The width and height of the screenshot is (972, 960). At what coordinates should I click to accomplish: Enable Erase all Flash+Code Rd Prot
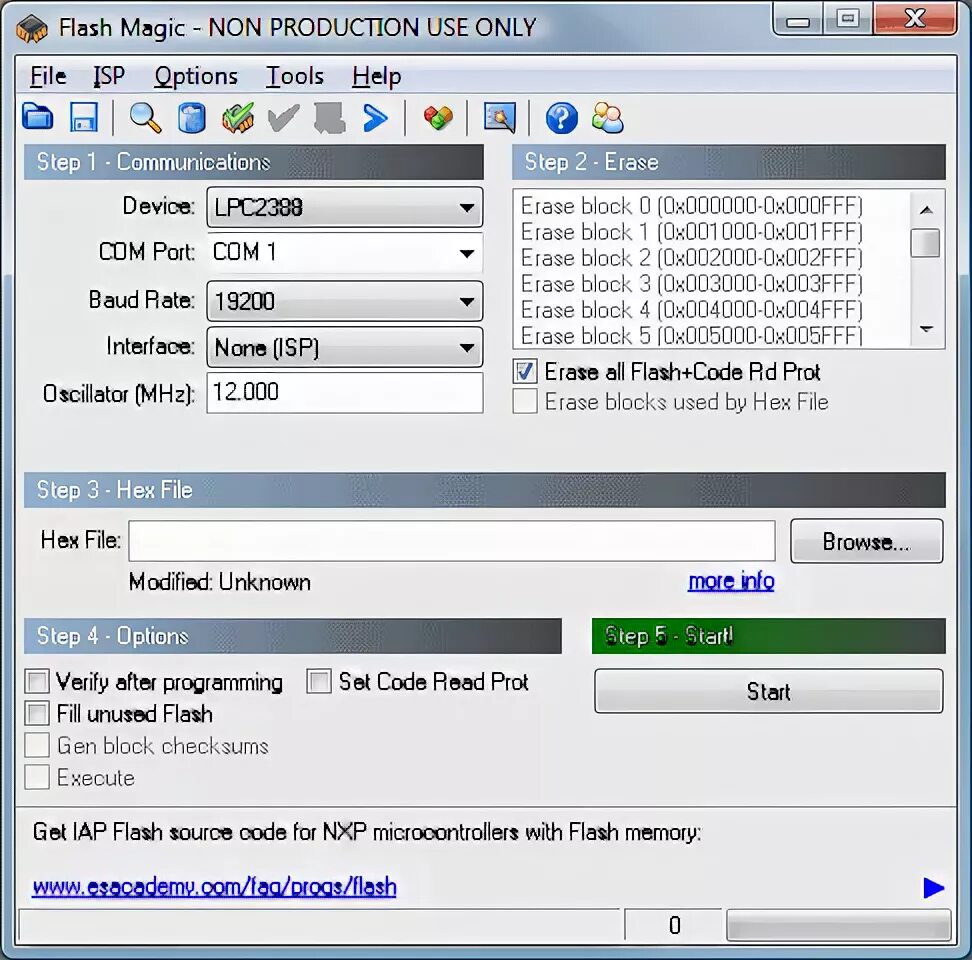click(x=524, y=371)
